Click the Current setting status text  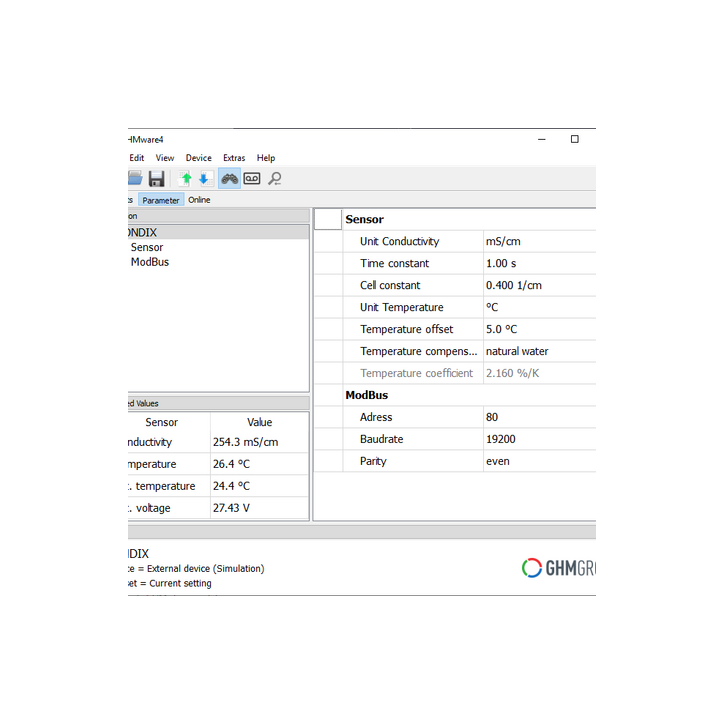180,583
